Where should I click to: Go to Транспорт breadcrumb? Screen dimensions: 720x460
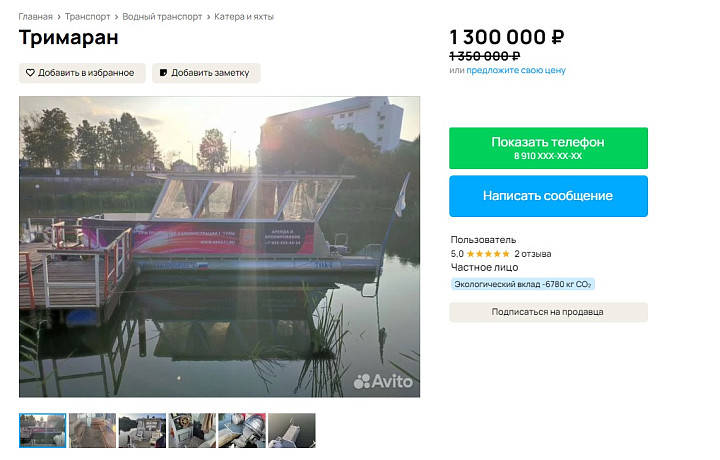pos(87,17)
